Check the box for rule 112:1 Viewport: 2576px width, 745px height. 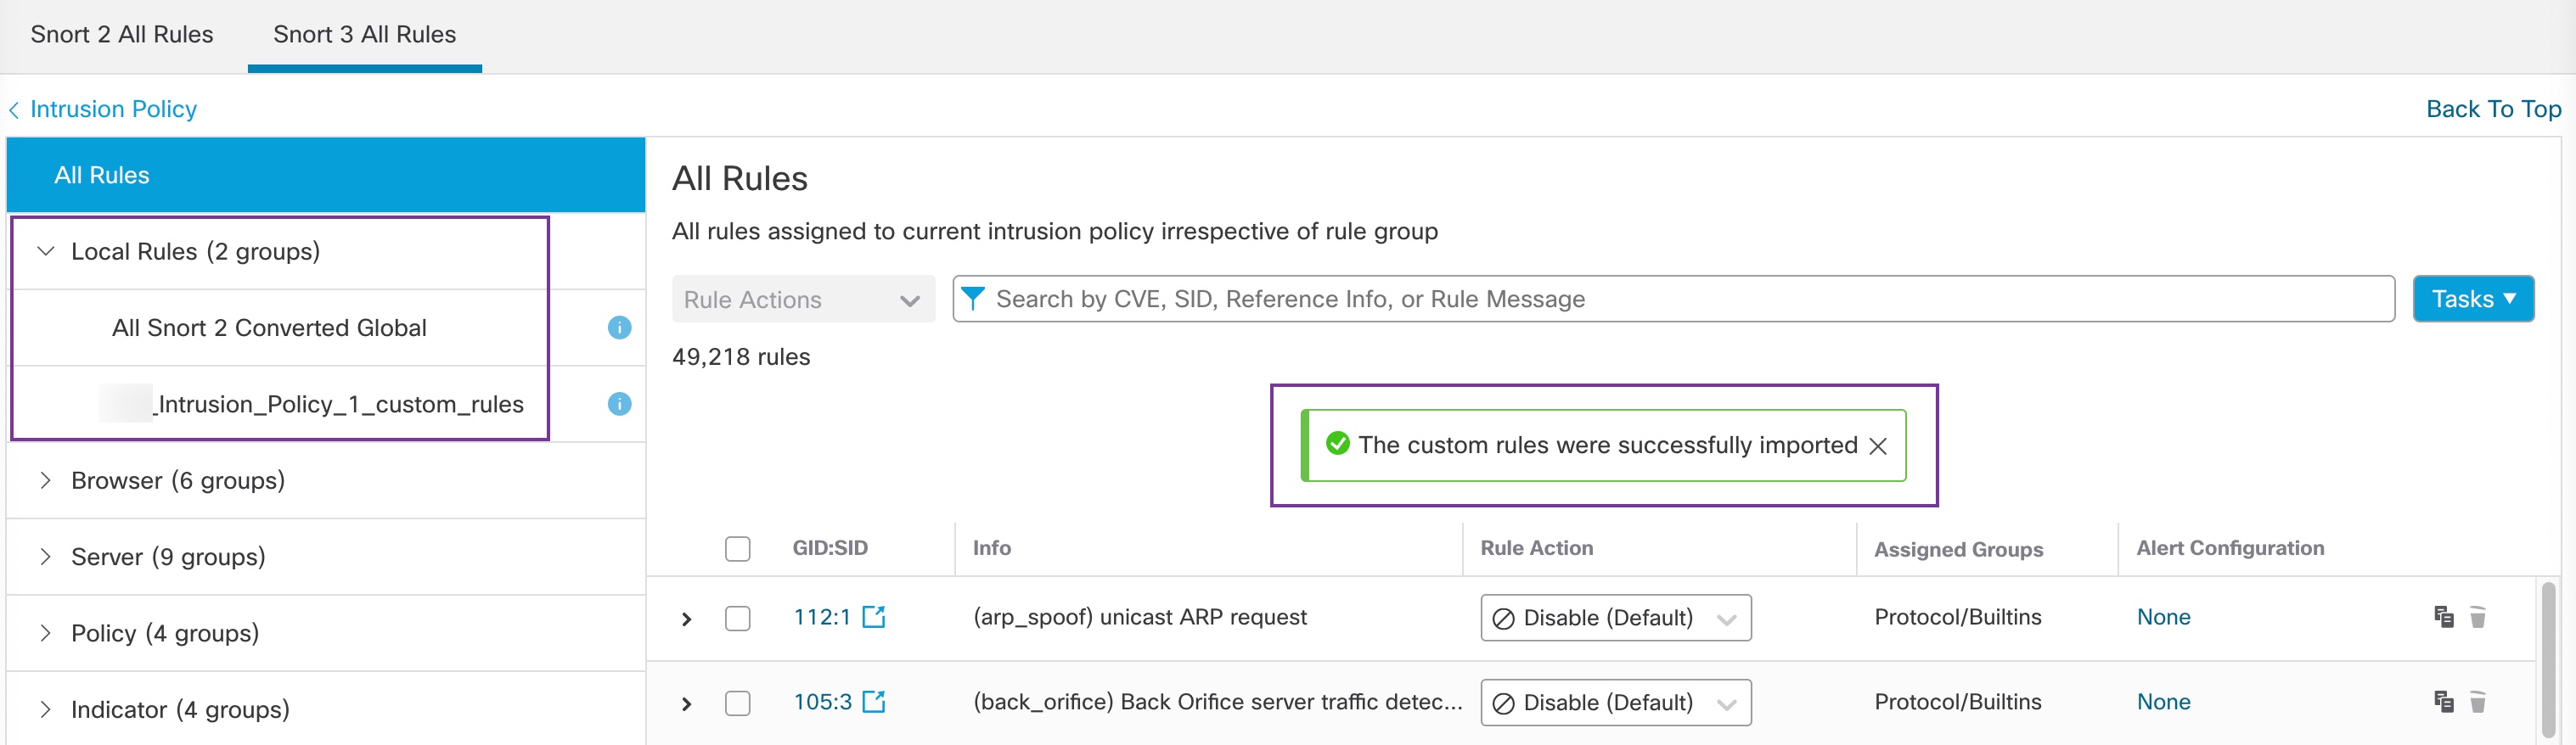pos(737,618)
